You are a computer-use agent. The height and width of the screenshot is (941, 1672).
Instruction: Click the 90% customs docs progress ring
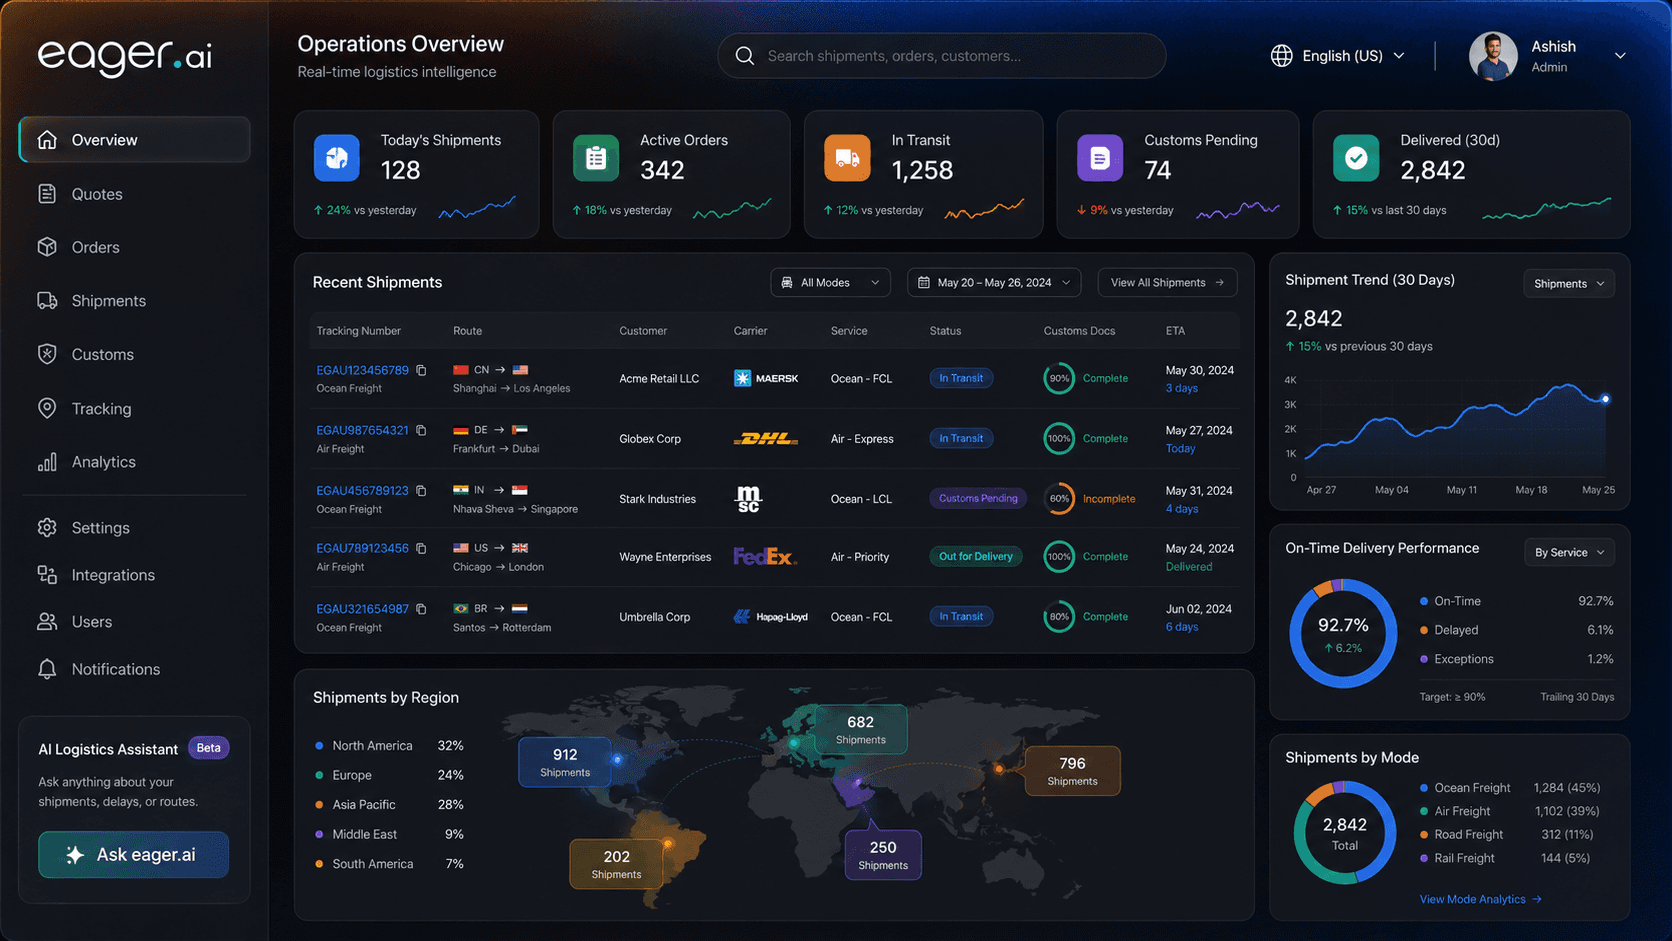point(1059,378)
